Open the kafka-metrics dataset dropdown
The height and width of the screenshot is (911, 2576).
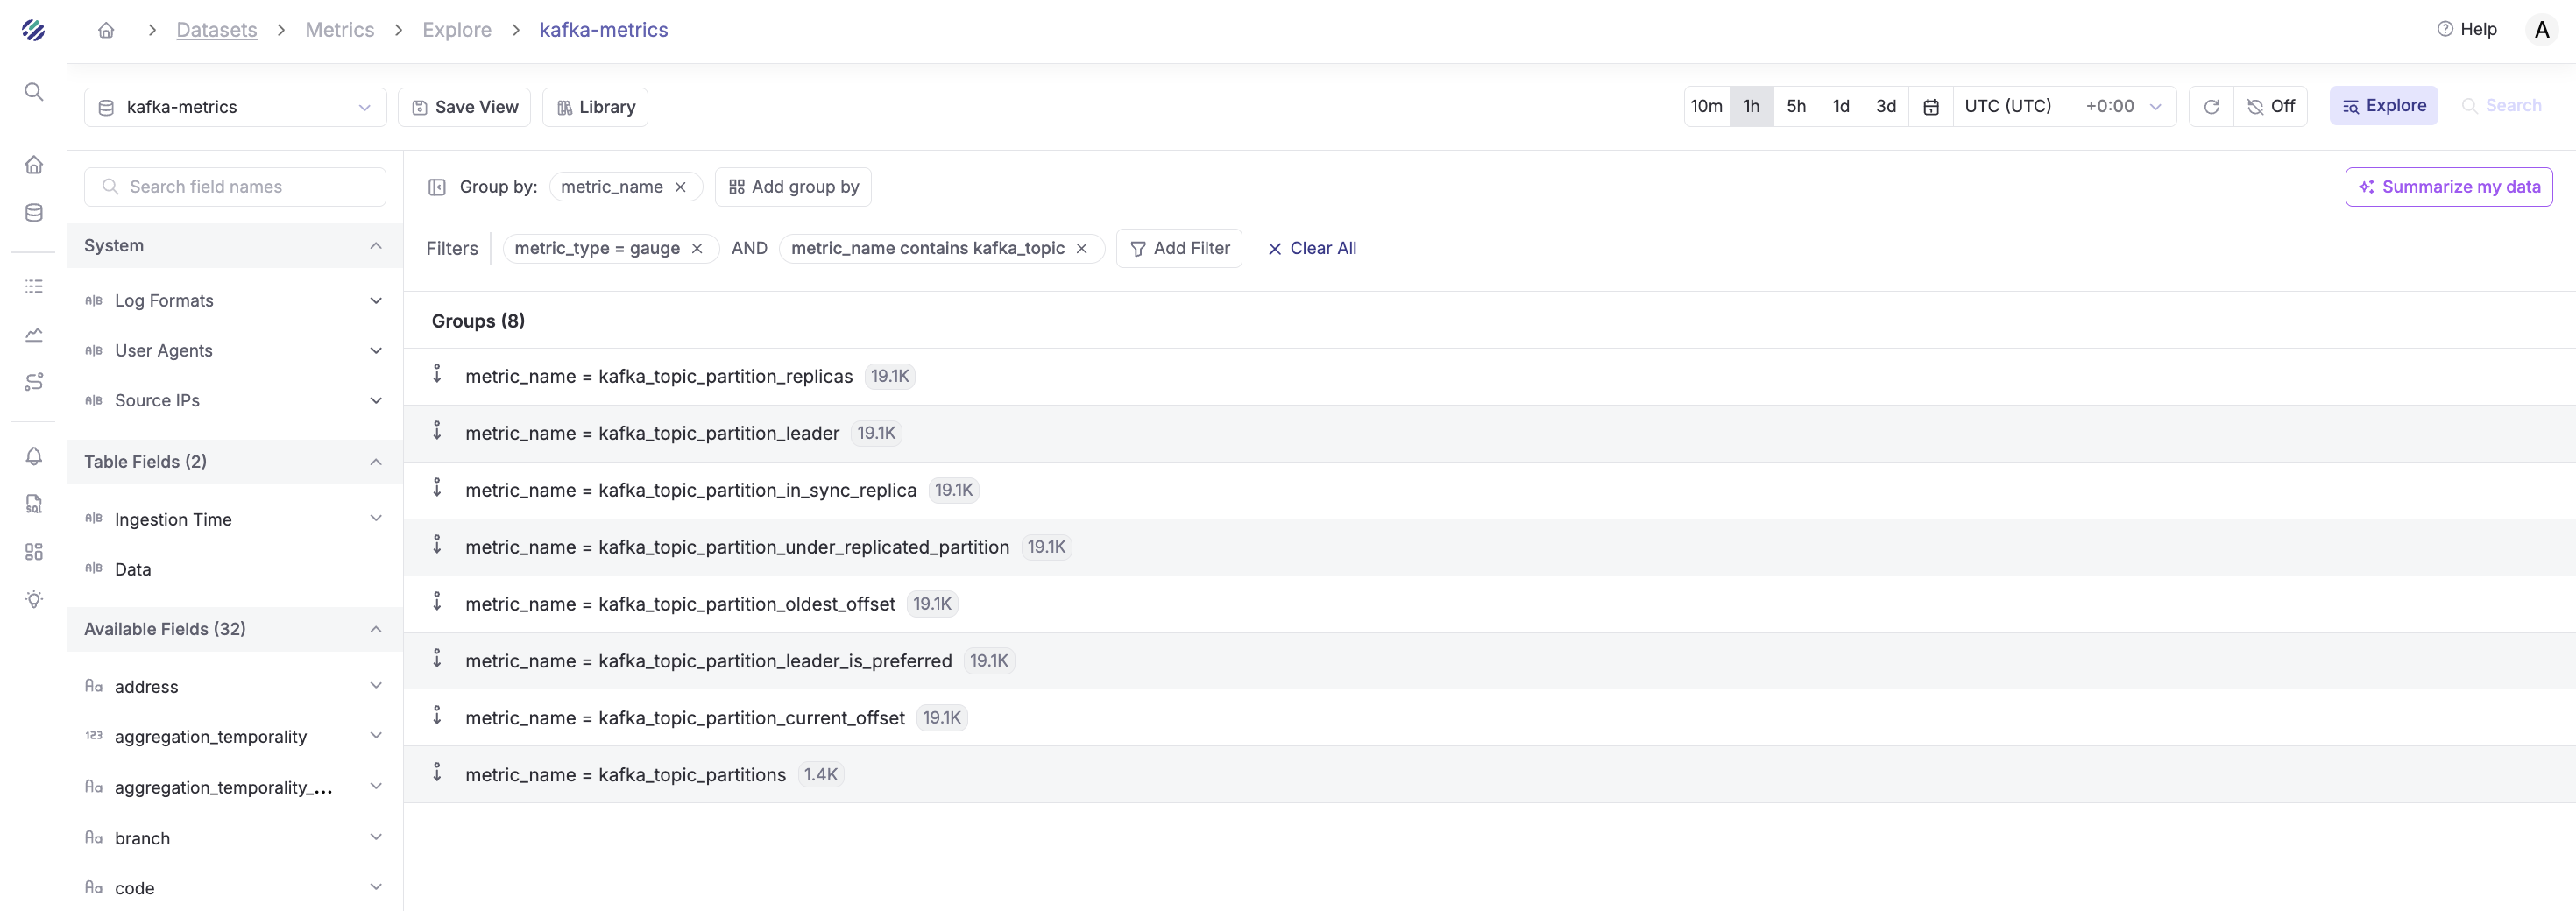click(235, 107)
